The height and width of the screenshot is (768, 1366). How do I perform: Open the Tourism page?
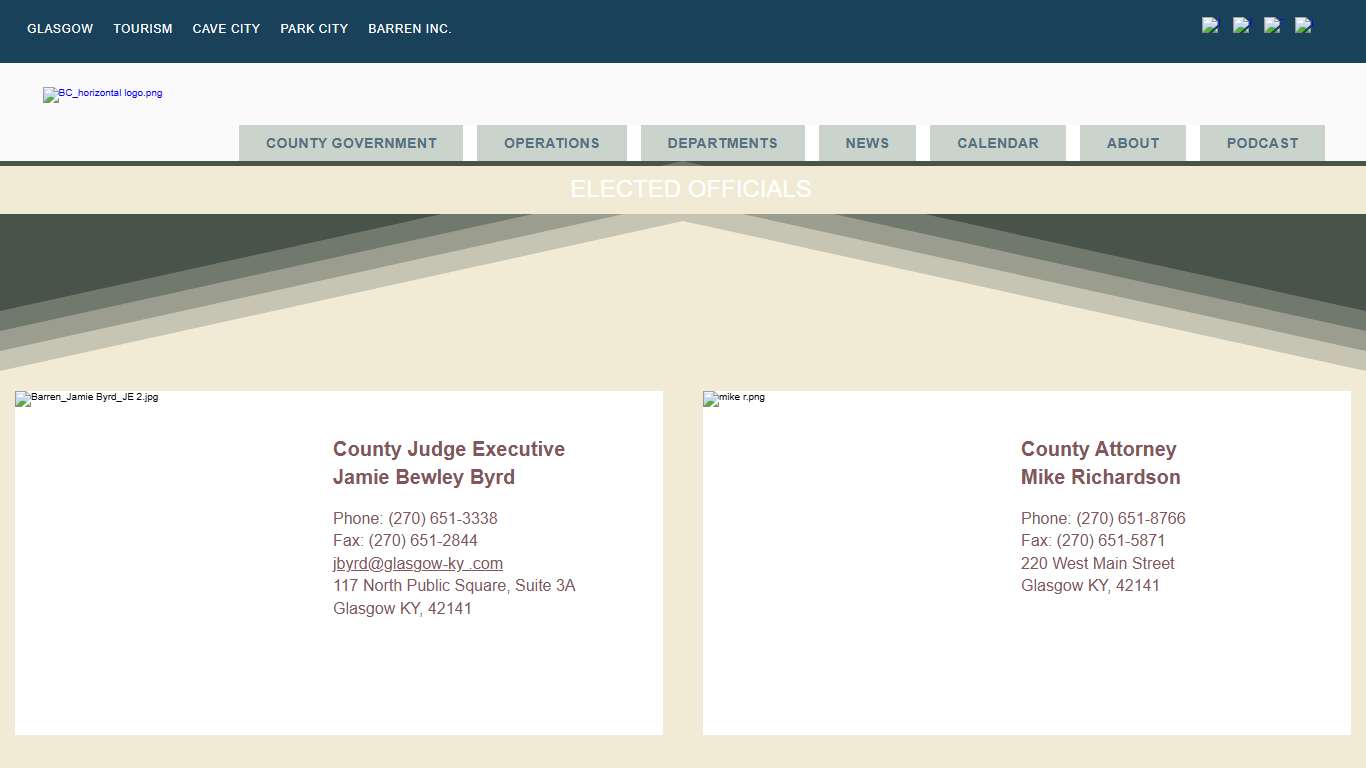click(142, 29)
